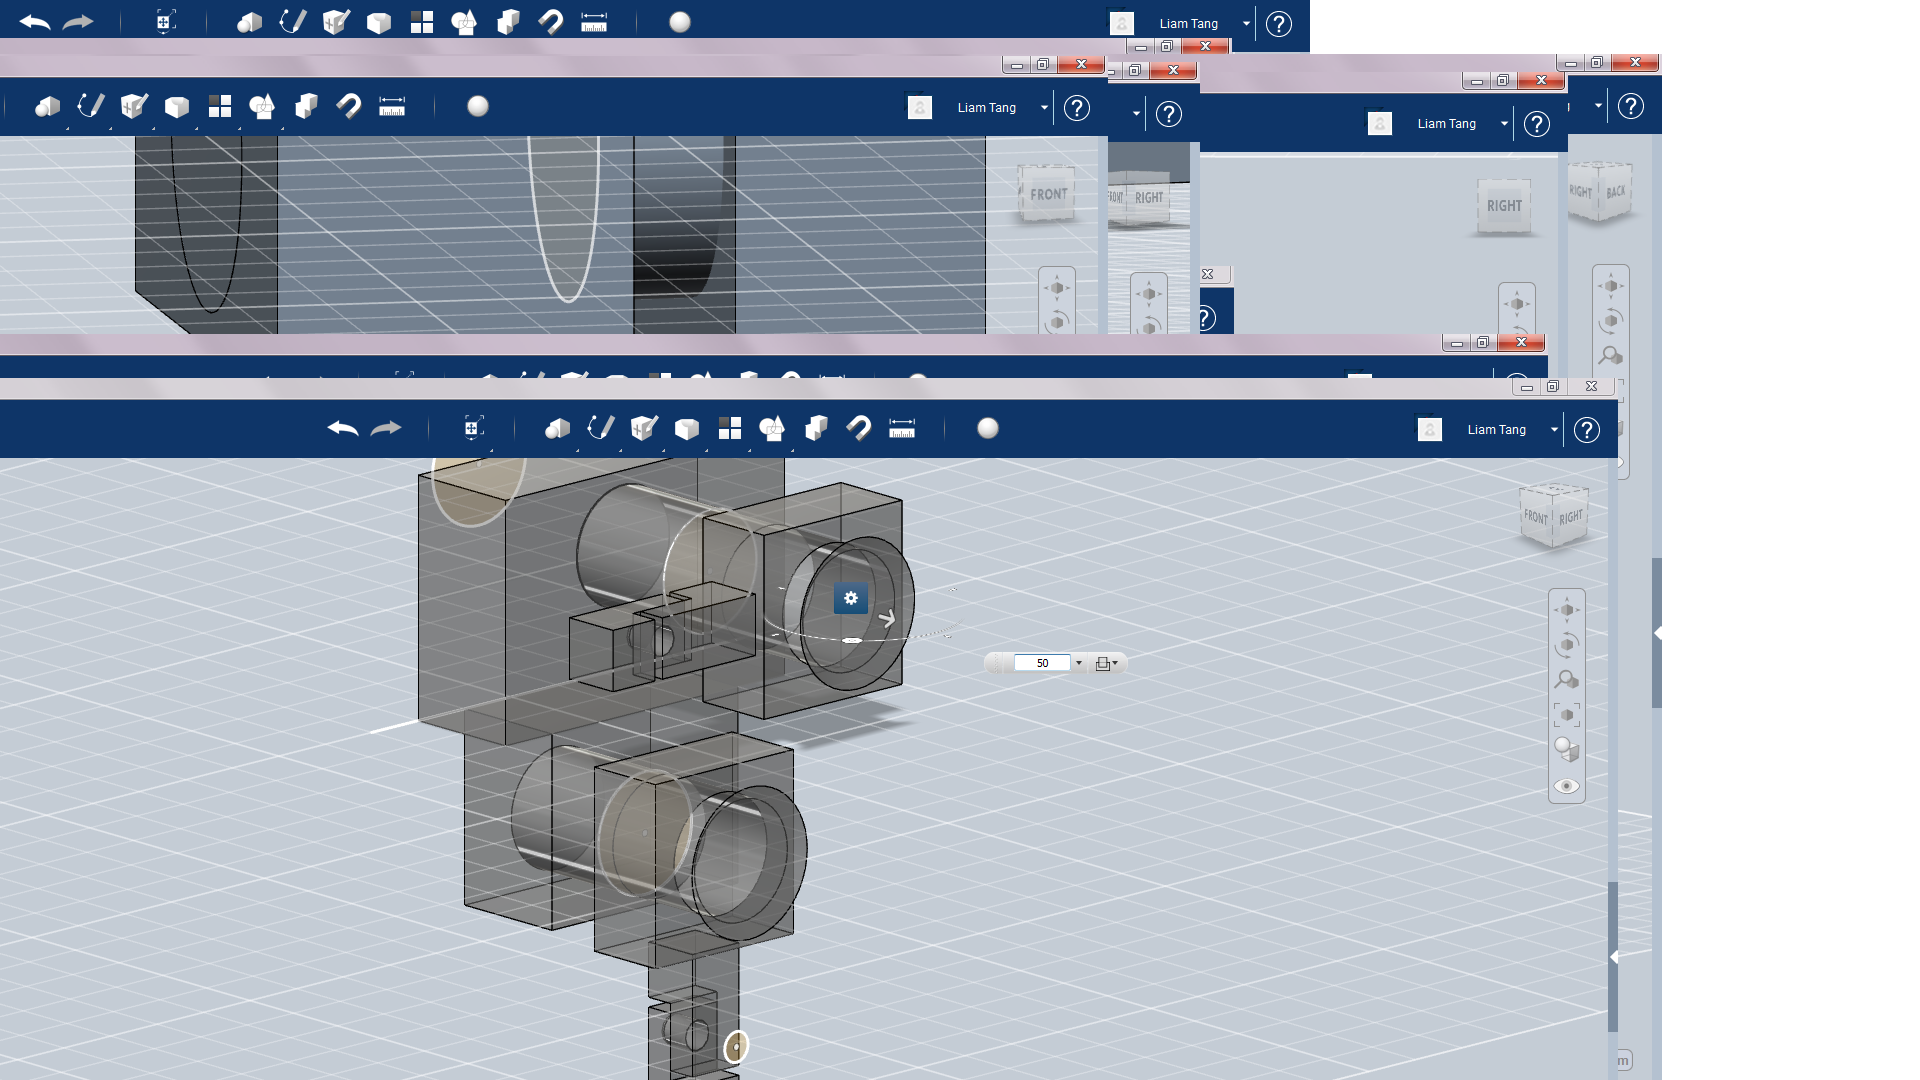
Task: Redo in topmost window toolbar
Action: 78,22
